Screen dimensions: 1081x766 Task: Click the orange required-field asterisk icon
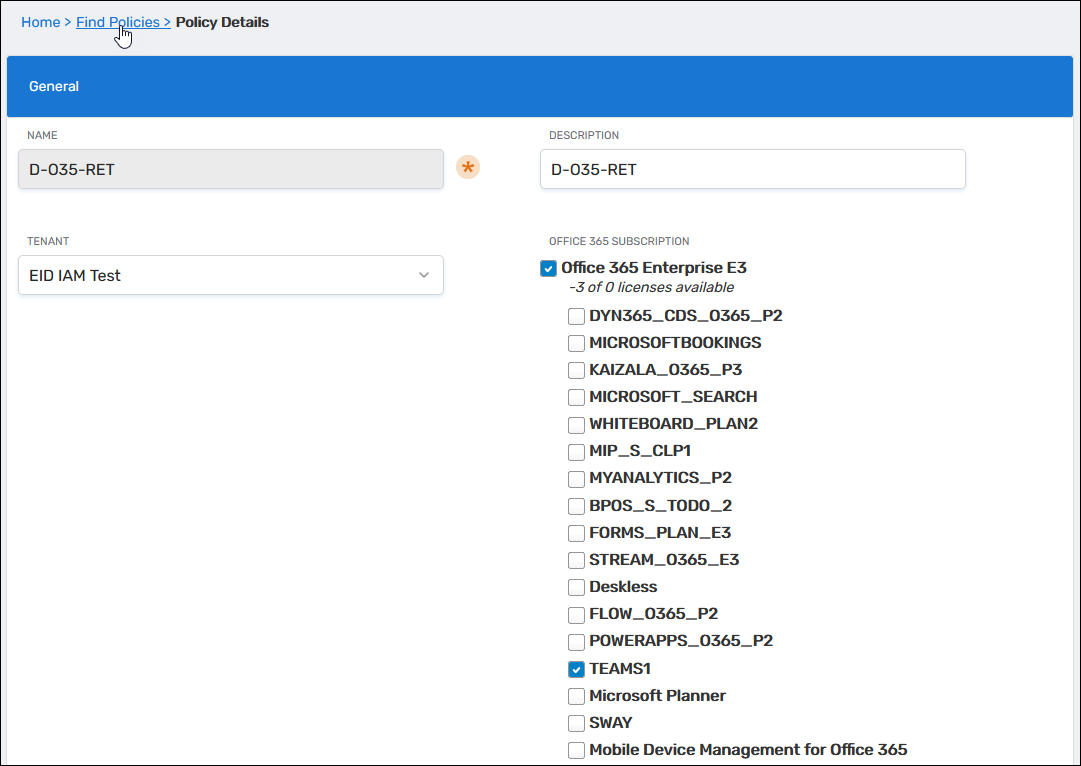coord(467,168)
